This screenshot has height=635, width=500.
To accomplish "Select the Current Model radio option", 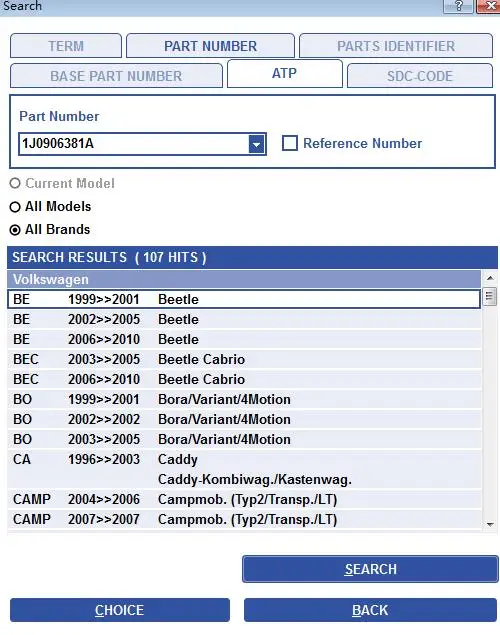I will point(15,183).
